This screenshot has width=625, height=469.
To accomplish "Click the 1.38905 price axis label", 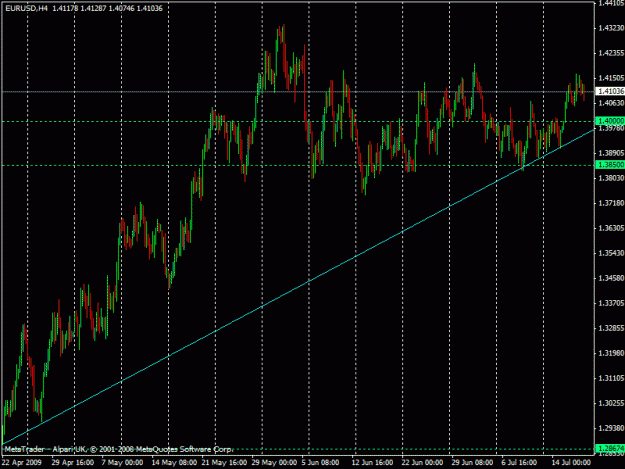I will tap(611, 153).
